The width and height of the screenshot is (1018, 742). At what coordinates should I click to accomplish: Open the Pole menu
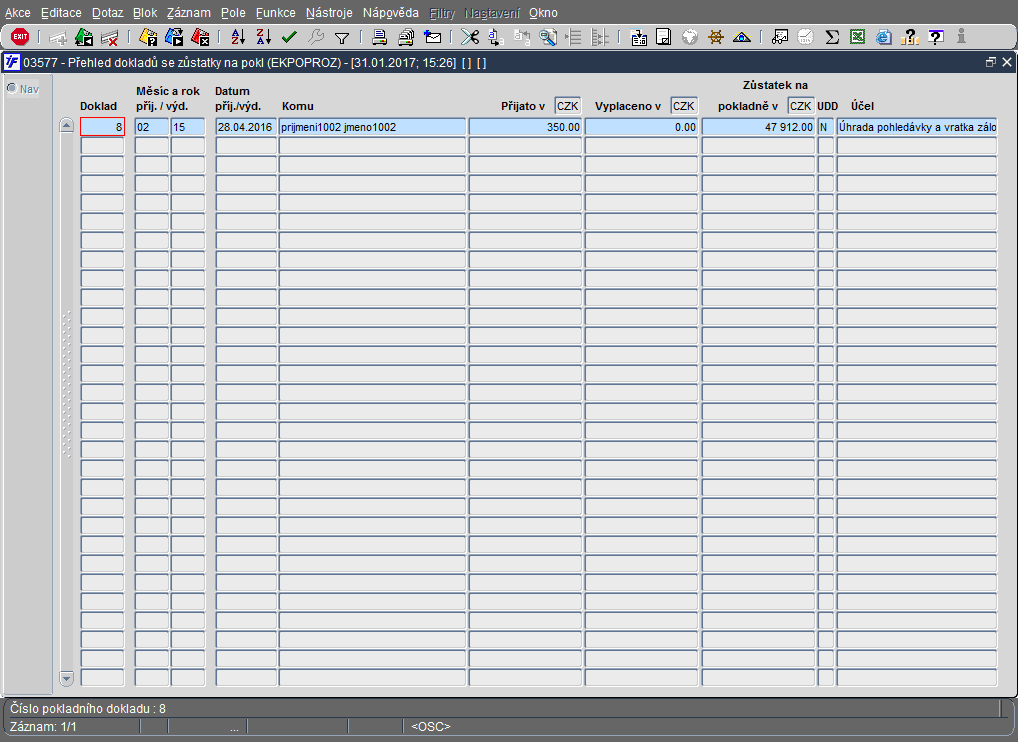pyautogui.click(x=233, y=13)
